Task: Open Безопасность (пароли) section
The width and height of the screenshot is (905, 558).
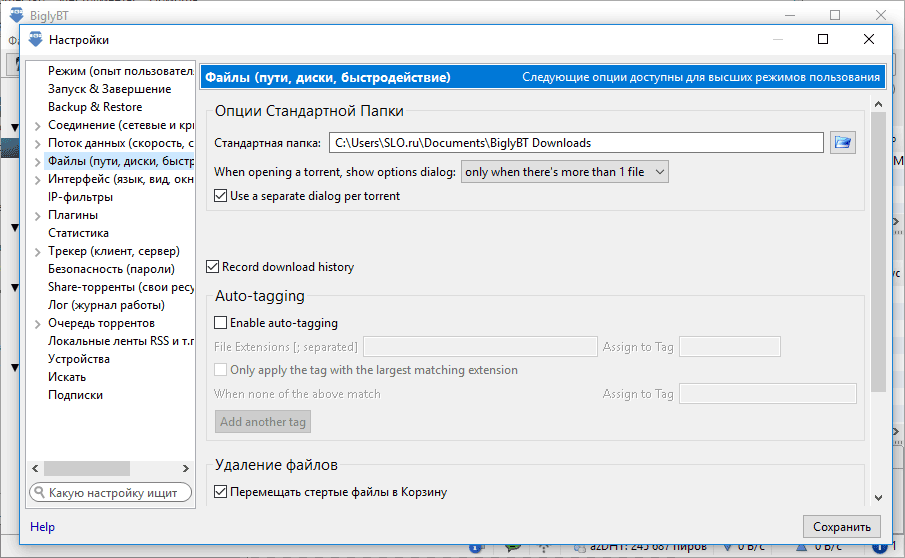Action: click(111, 269)
